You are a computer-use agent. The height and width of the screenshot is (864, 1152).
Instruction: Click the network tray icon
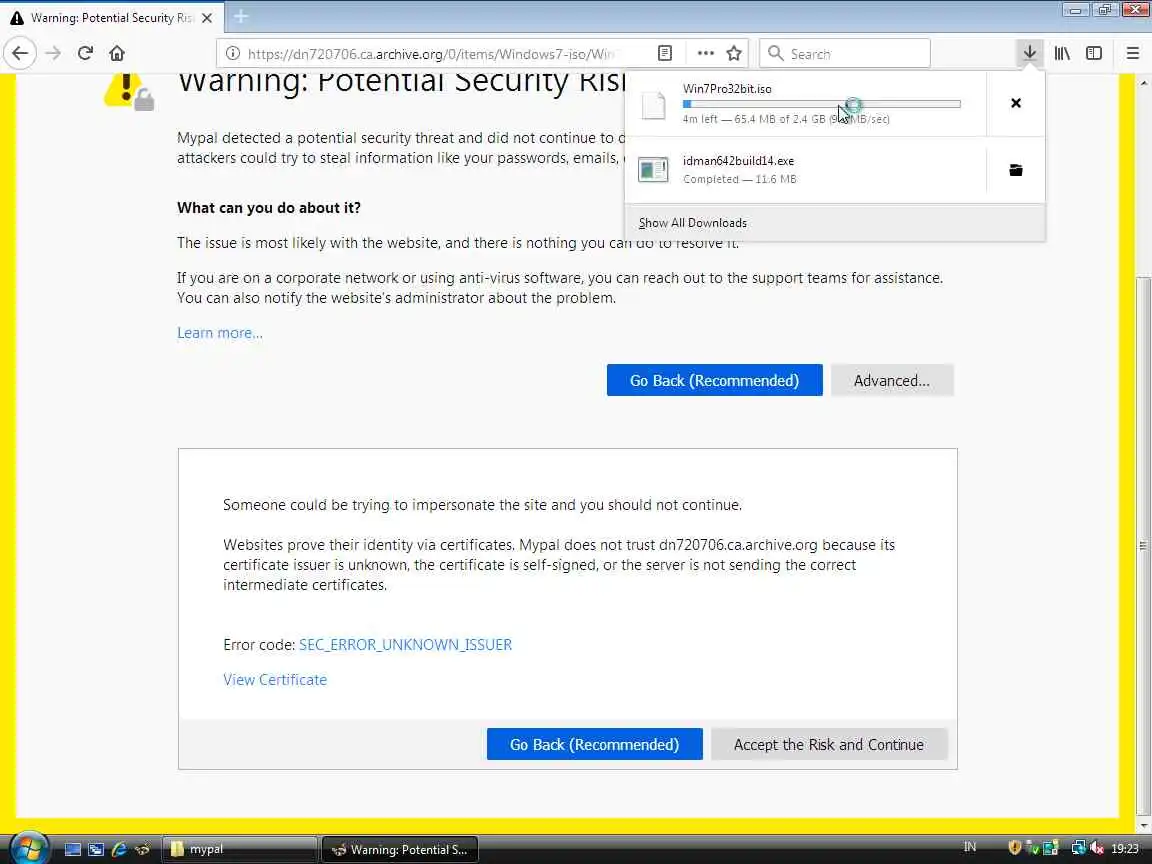[1078, 848]
